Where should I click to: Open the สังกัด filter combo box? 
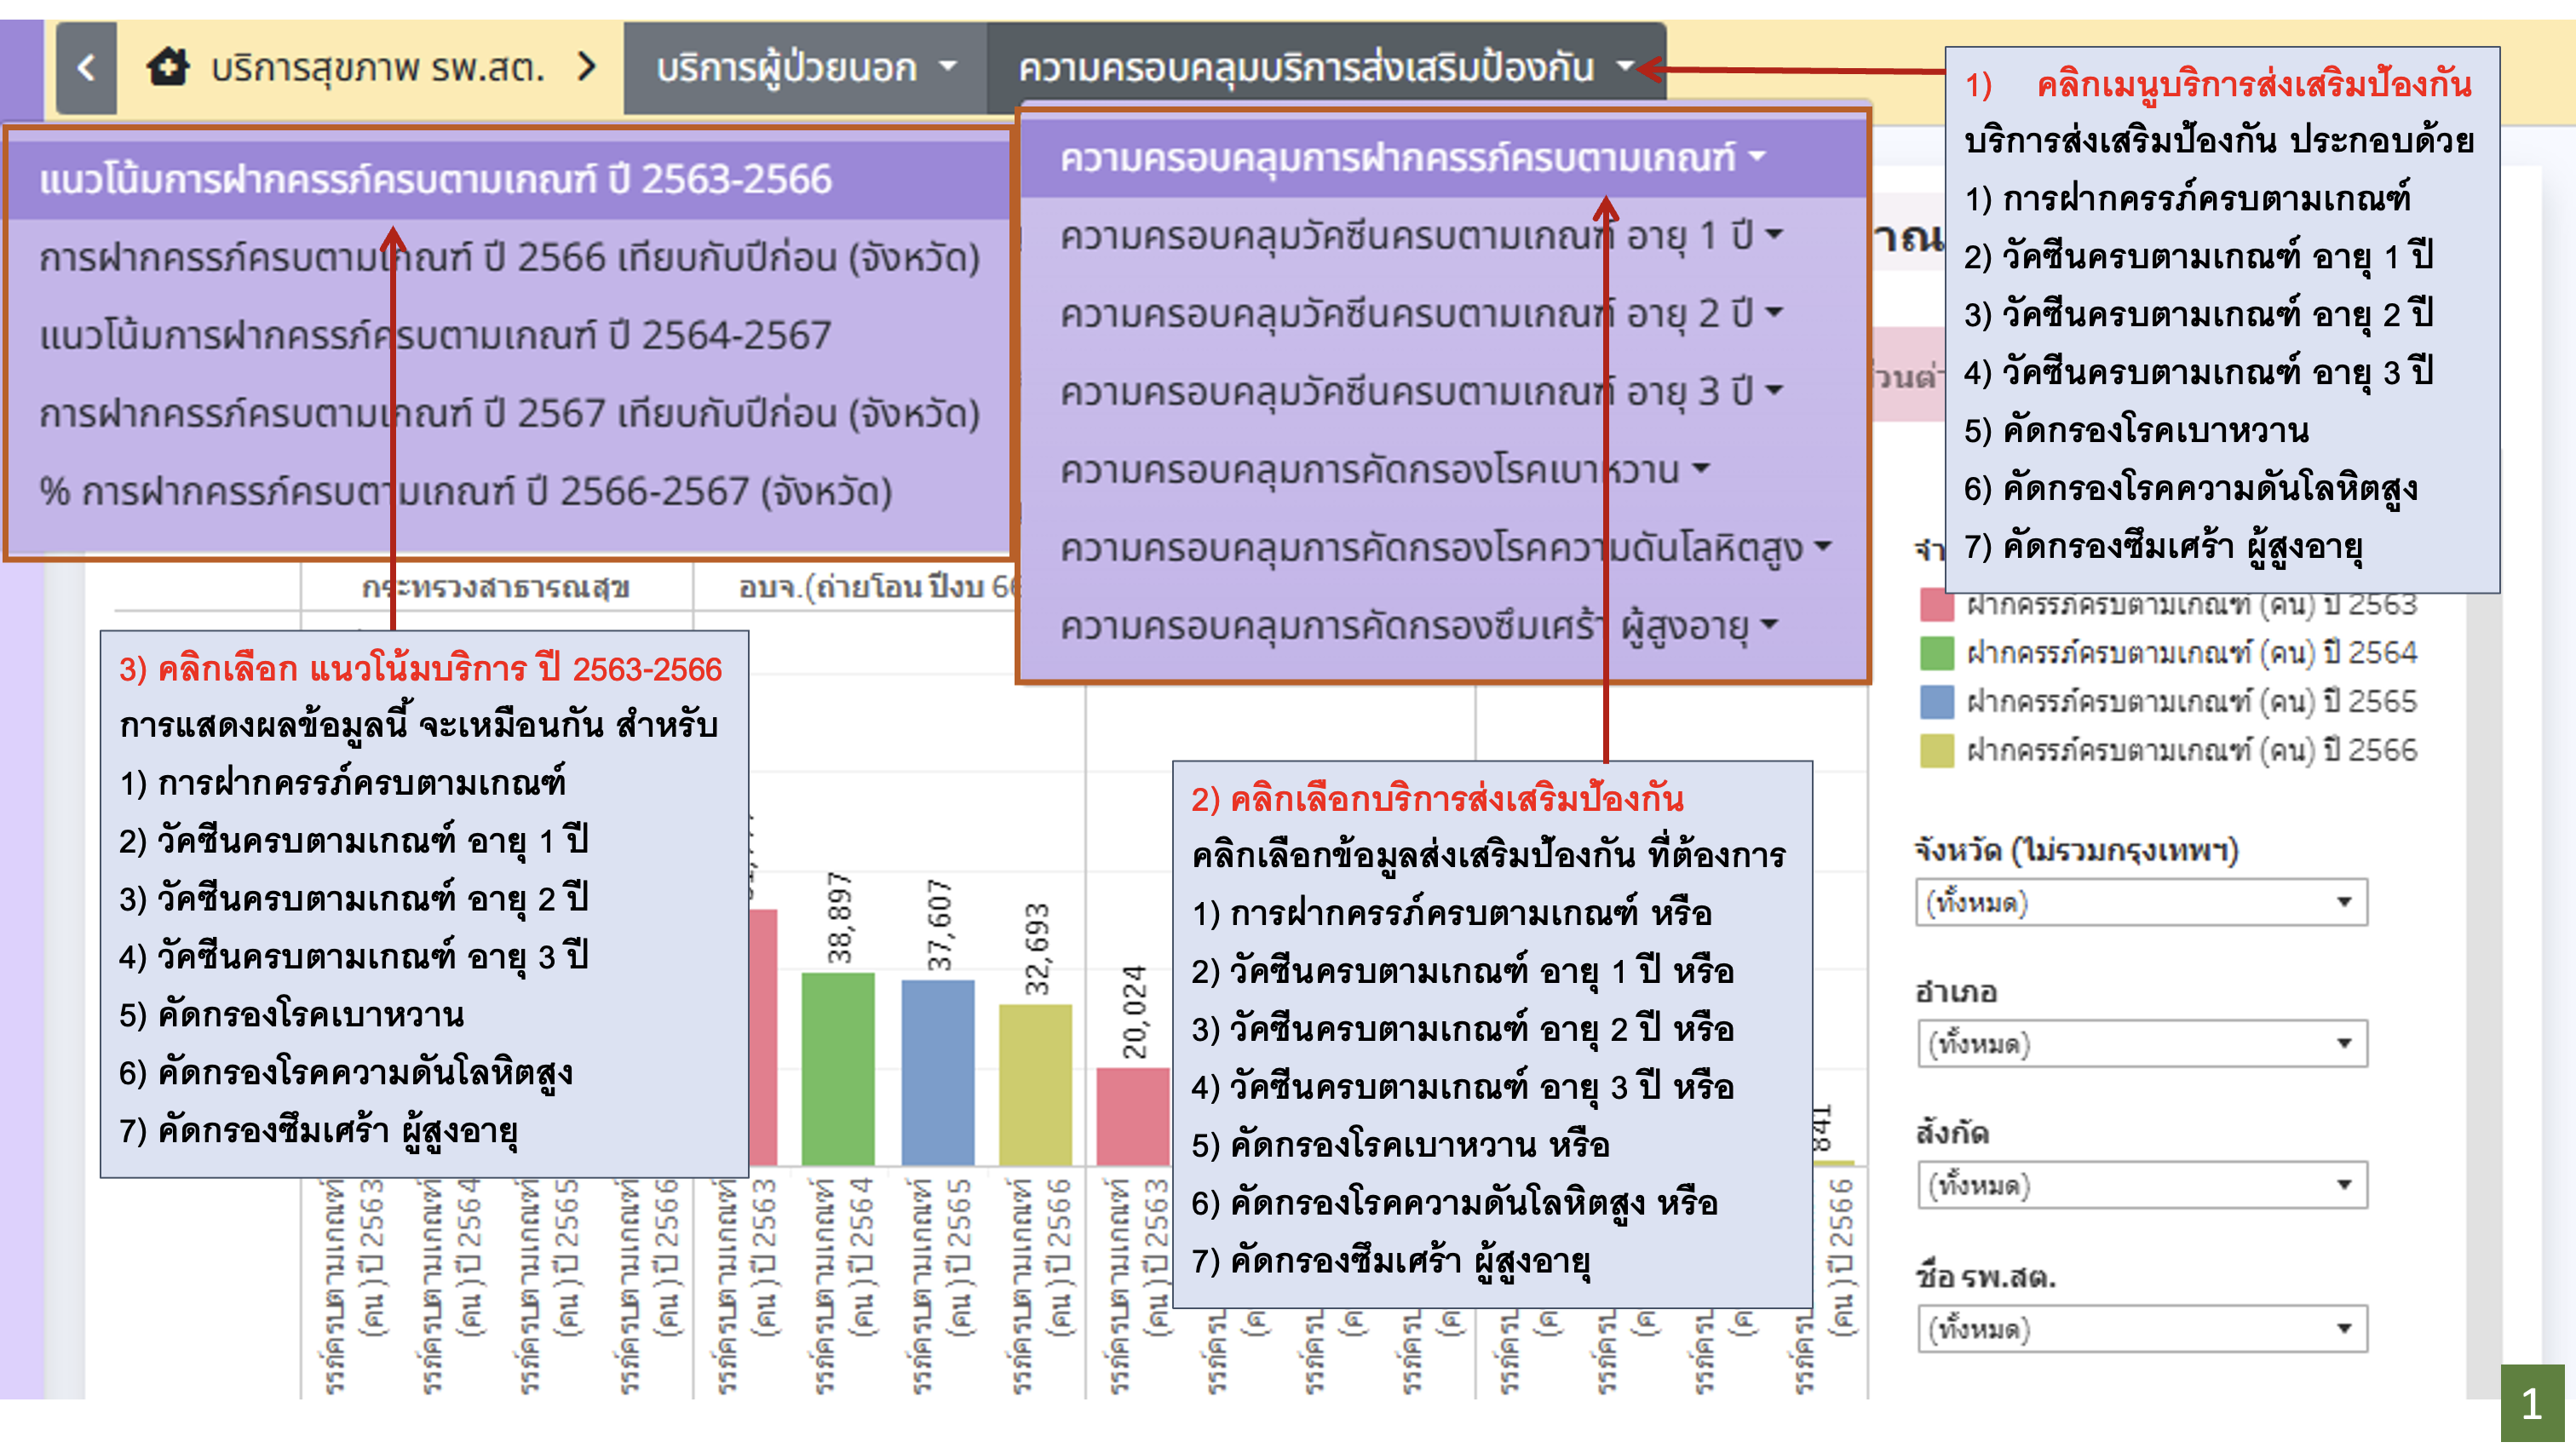click(2140, 1185)
